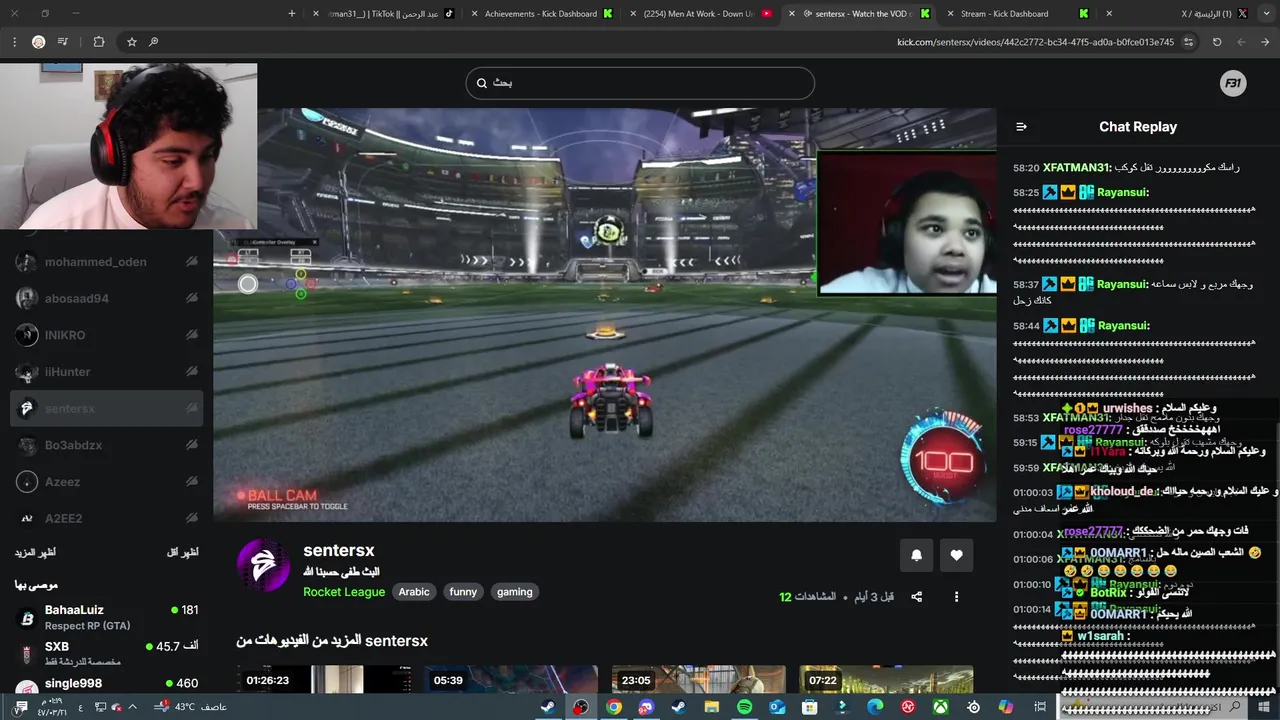Open the sentersx channel name link
Screen dimensions: 1280x720
(x=339, y=551)
